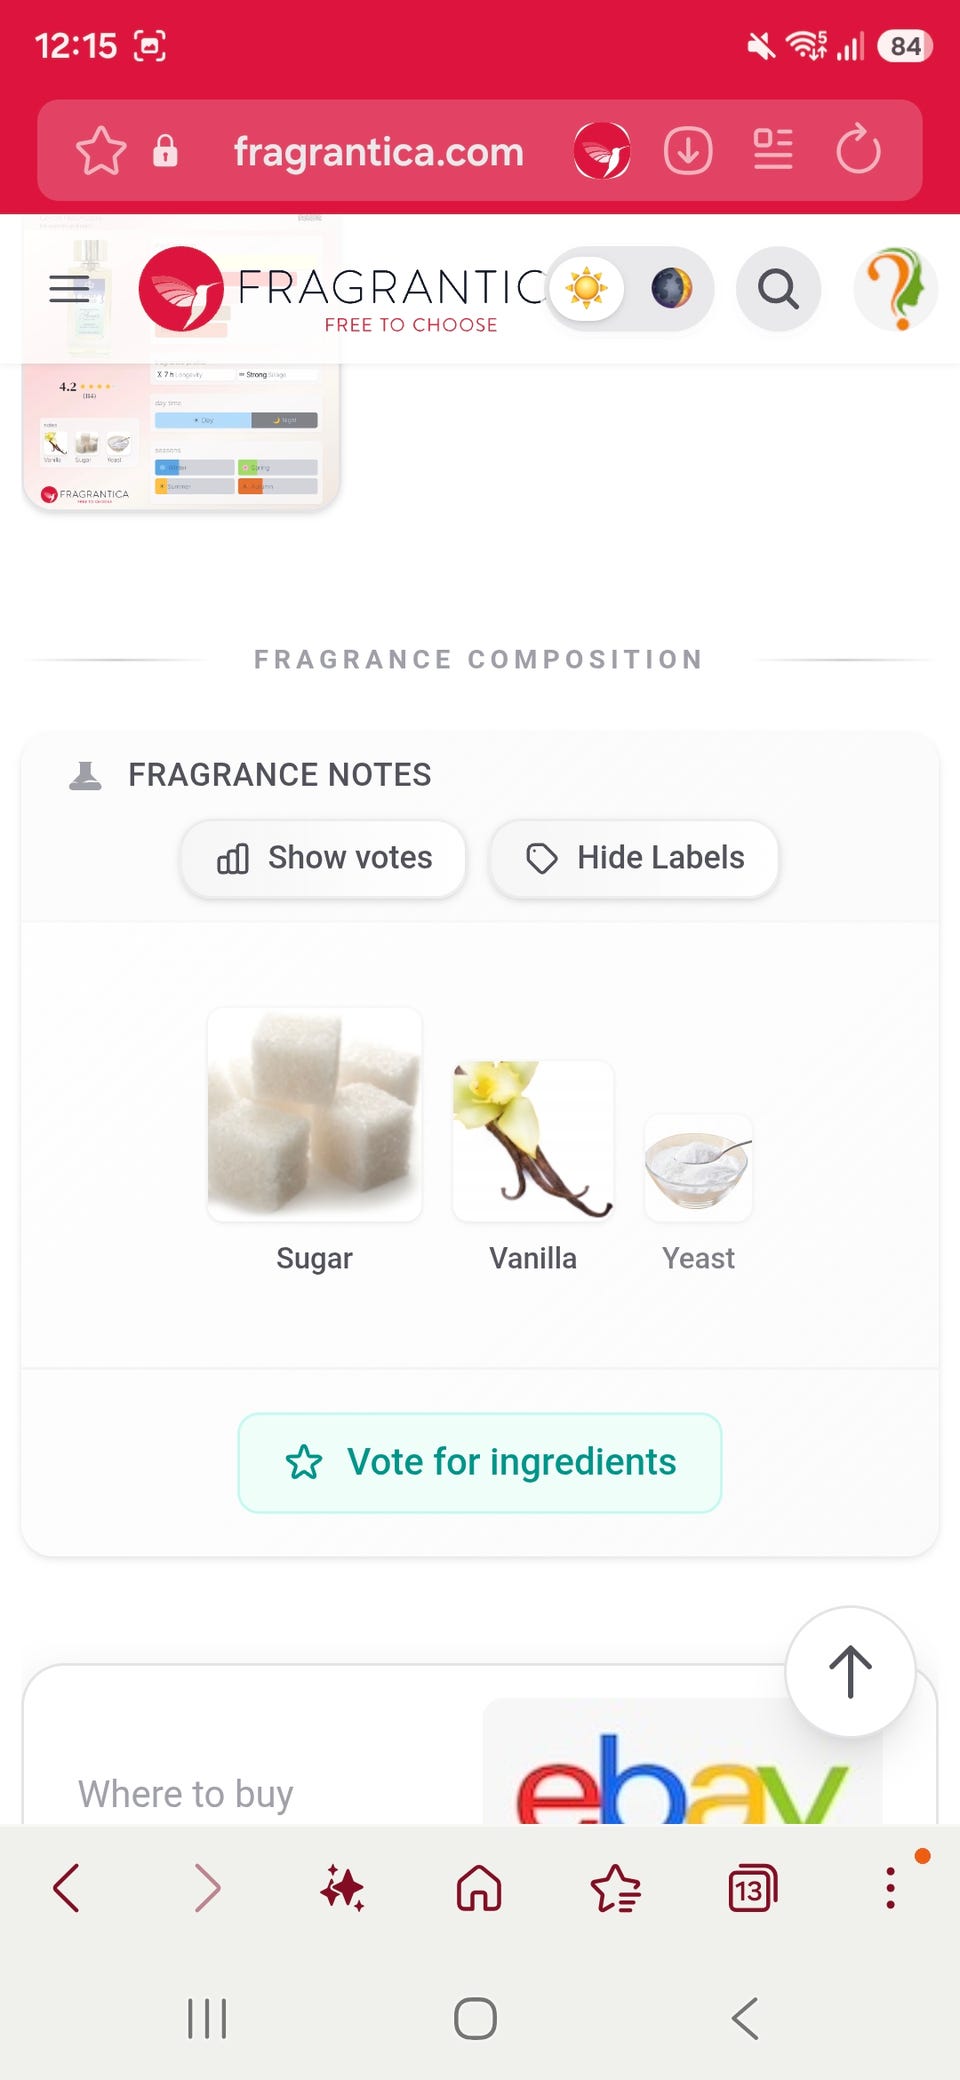Toggle Hide Labels for notes

[x=634, y=858]
